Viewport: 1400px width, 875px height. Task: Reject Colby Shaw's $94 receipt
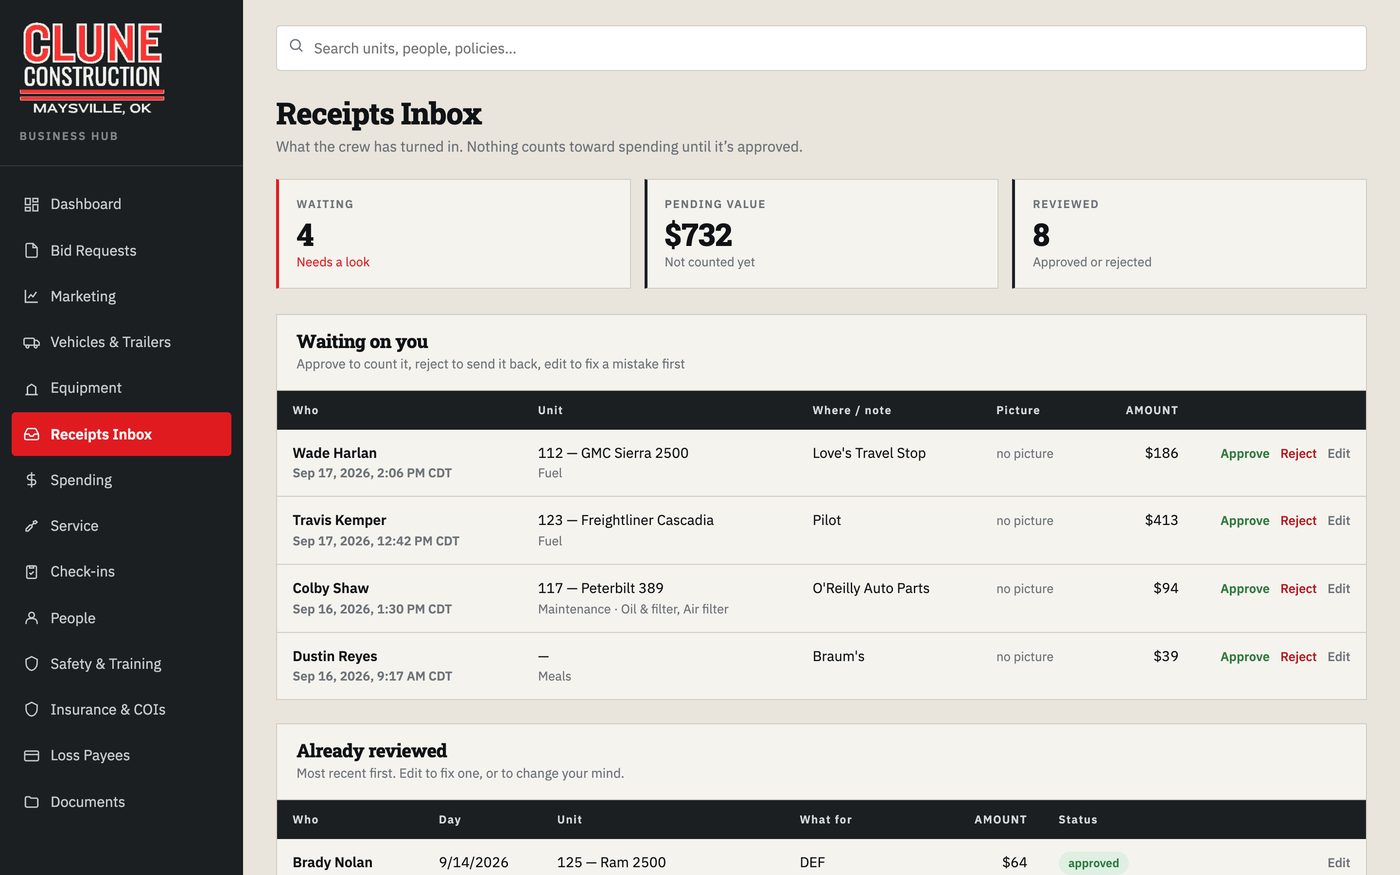(x=1298, y=589)
